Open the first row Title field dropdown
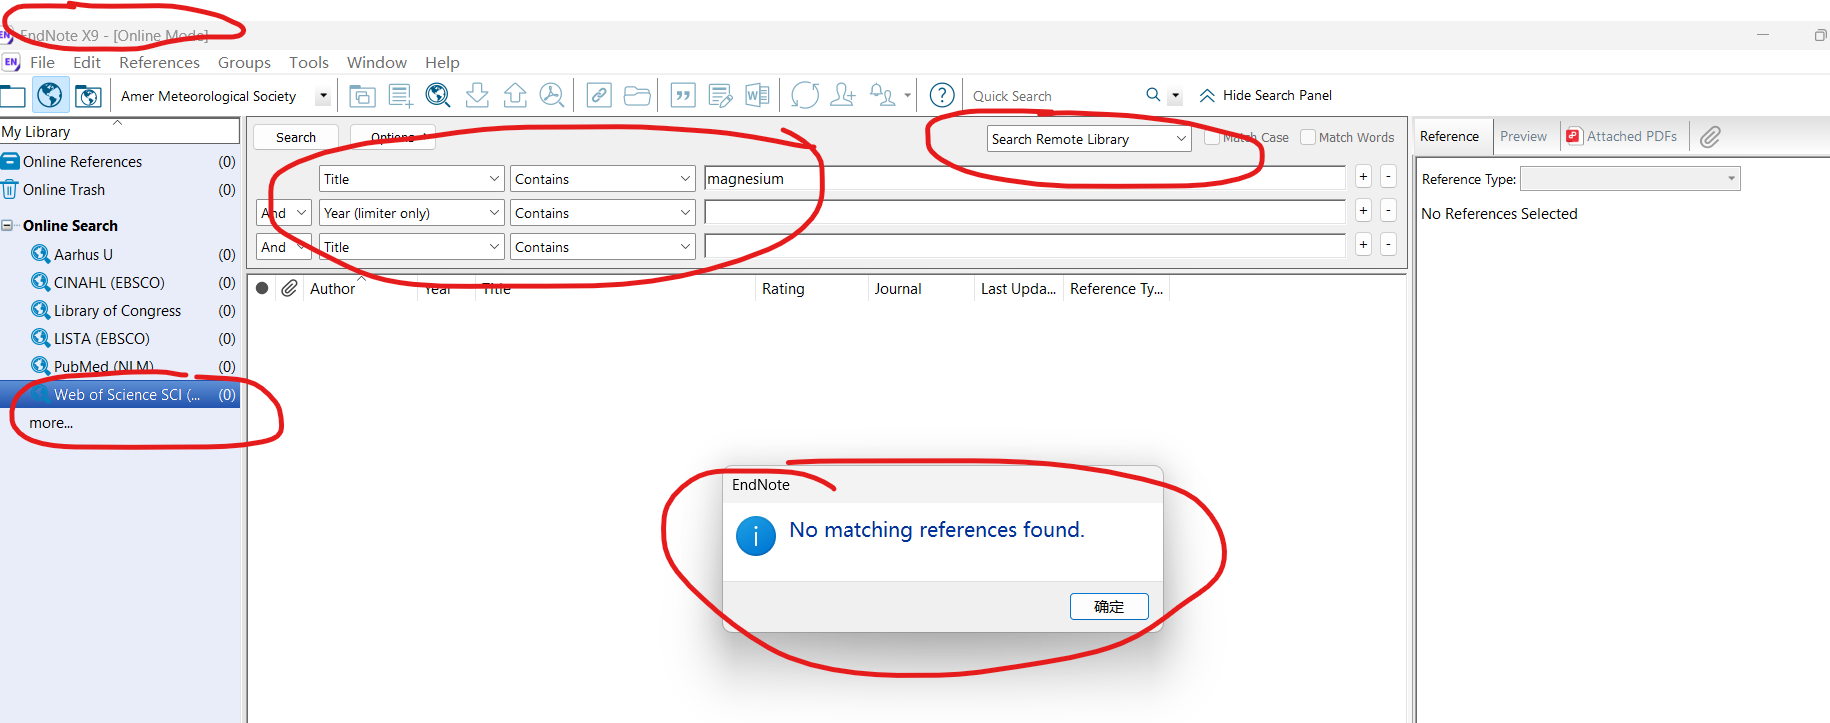 pyautogui.click(x=411, y=179)
